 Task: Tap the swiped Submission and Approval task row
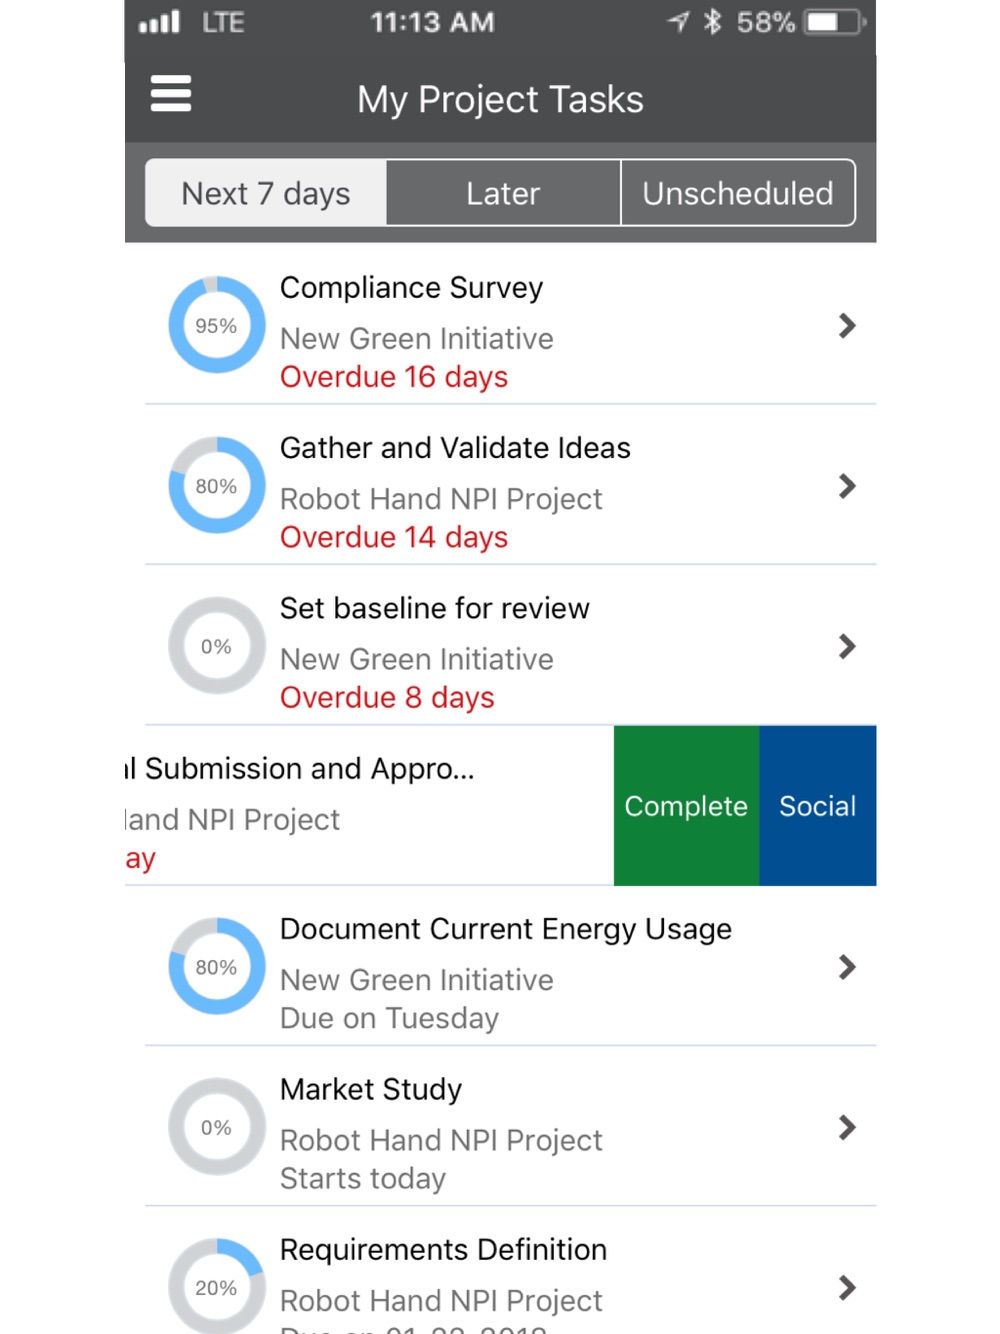(369, 806)
